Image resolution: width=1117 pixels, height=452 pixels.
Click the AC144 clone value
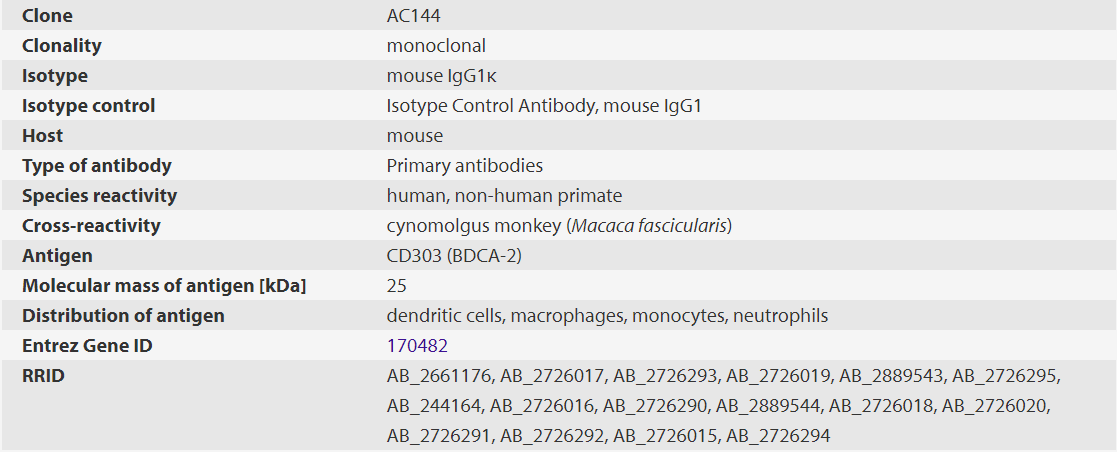414,16
